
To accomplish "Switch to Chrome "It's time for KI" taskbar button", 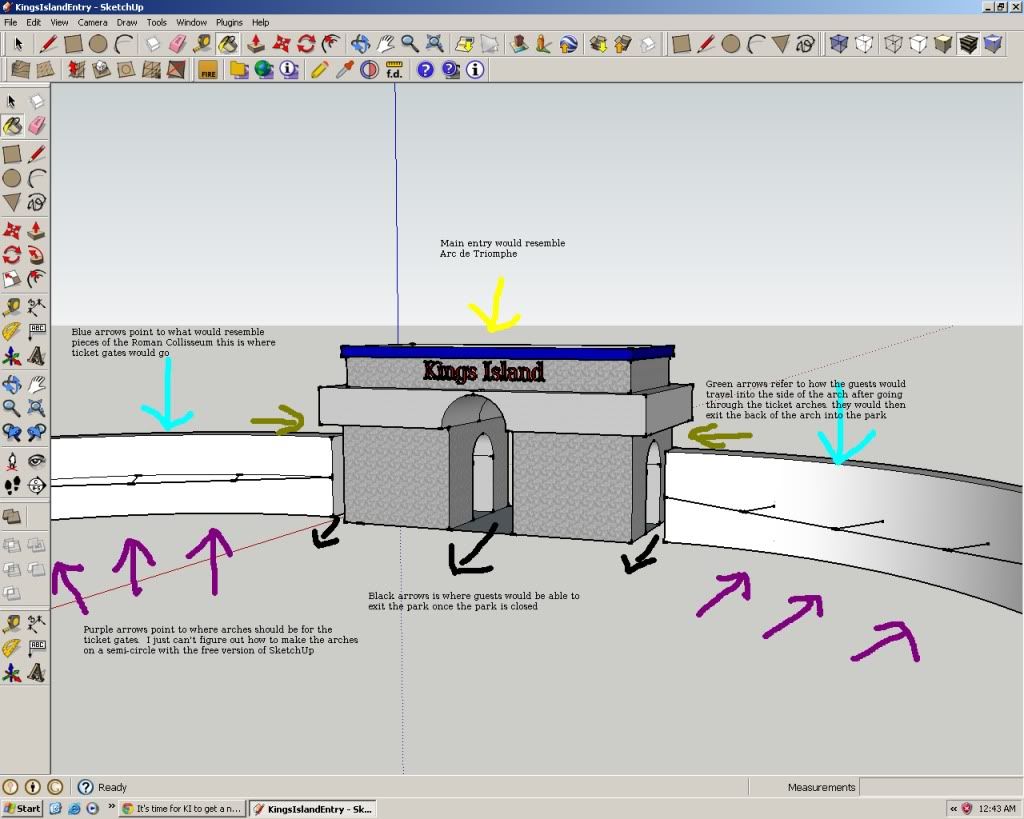I will click(181, 808).
